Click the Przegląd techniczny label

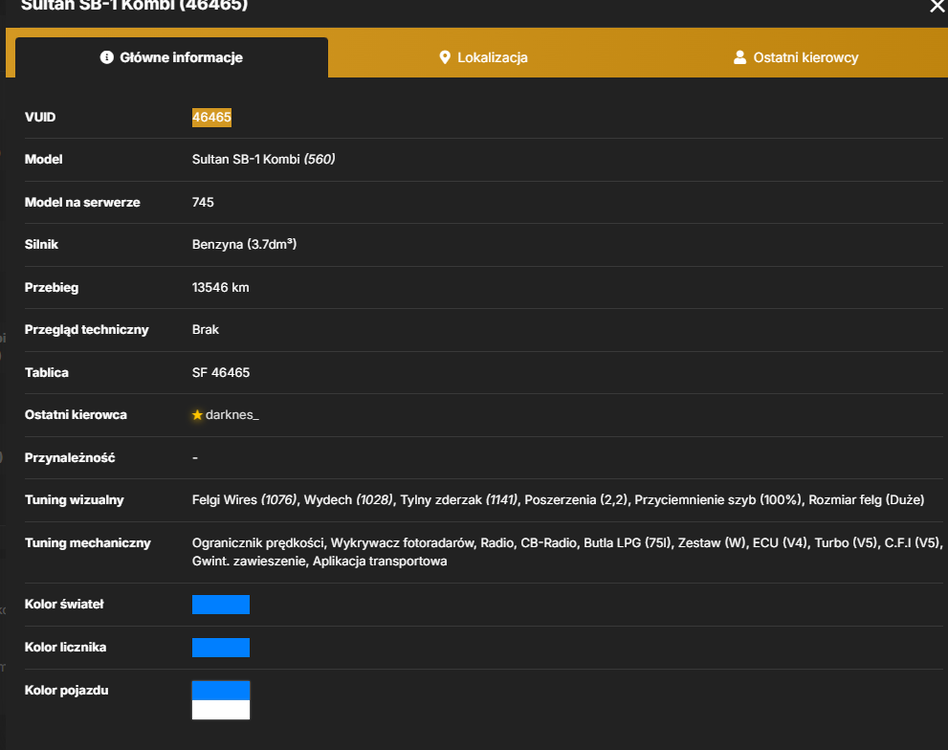tap(86, 330)
